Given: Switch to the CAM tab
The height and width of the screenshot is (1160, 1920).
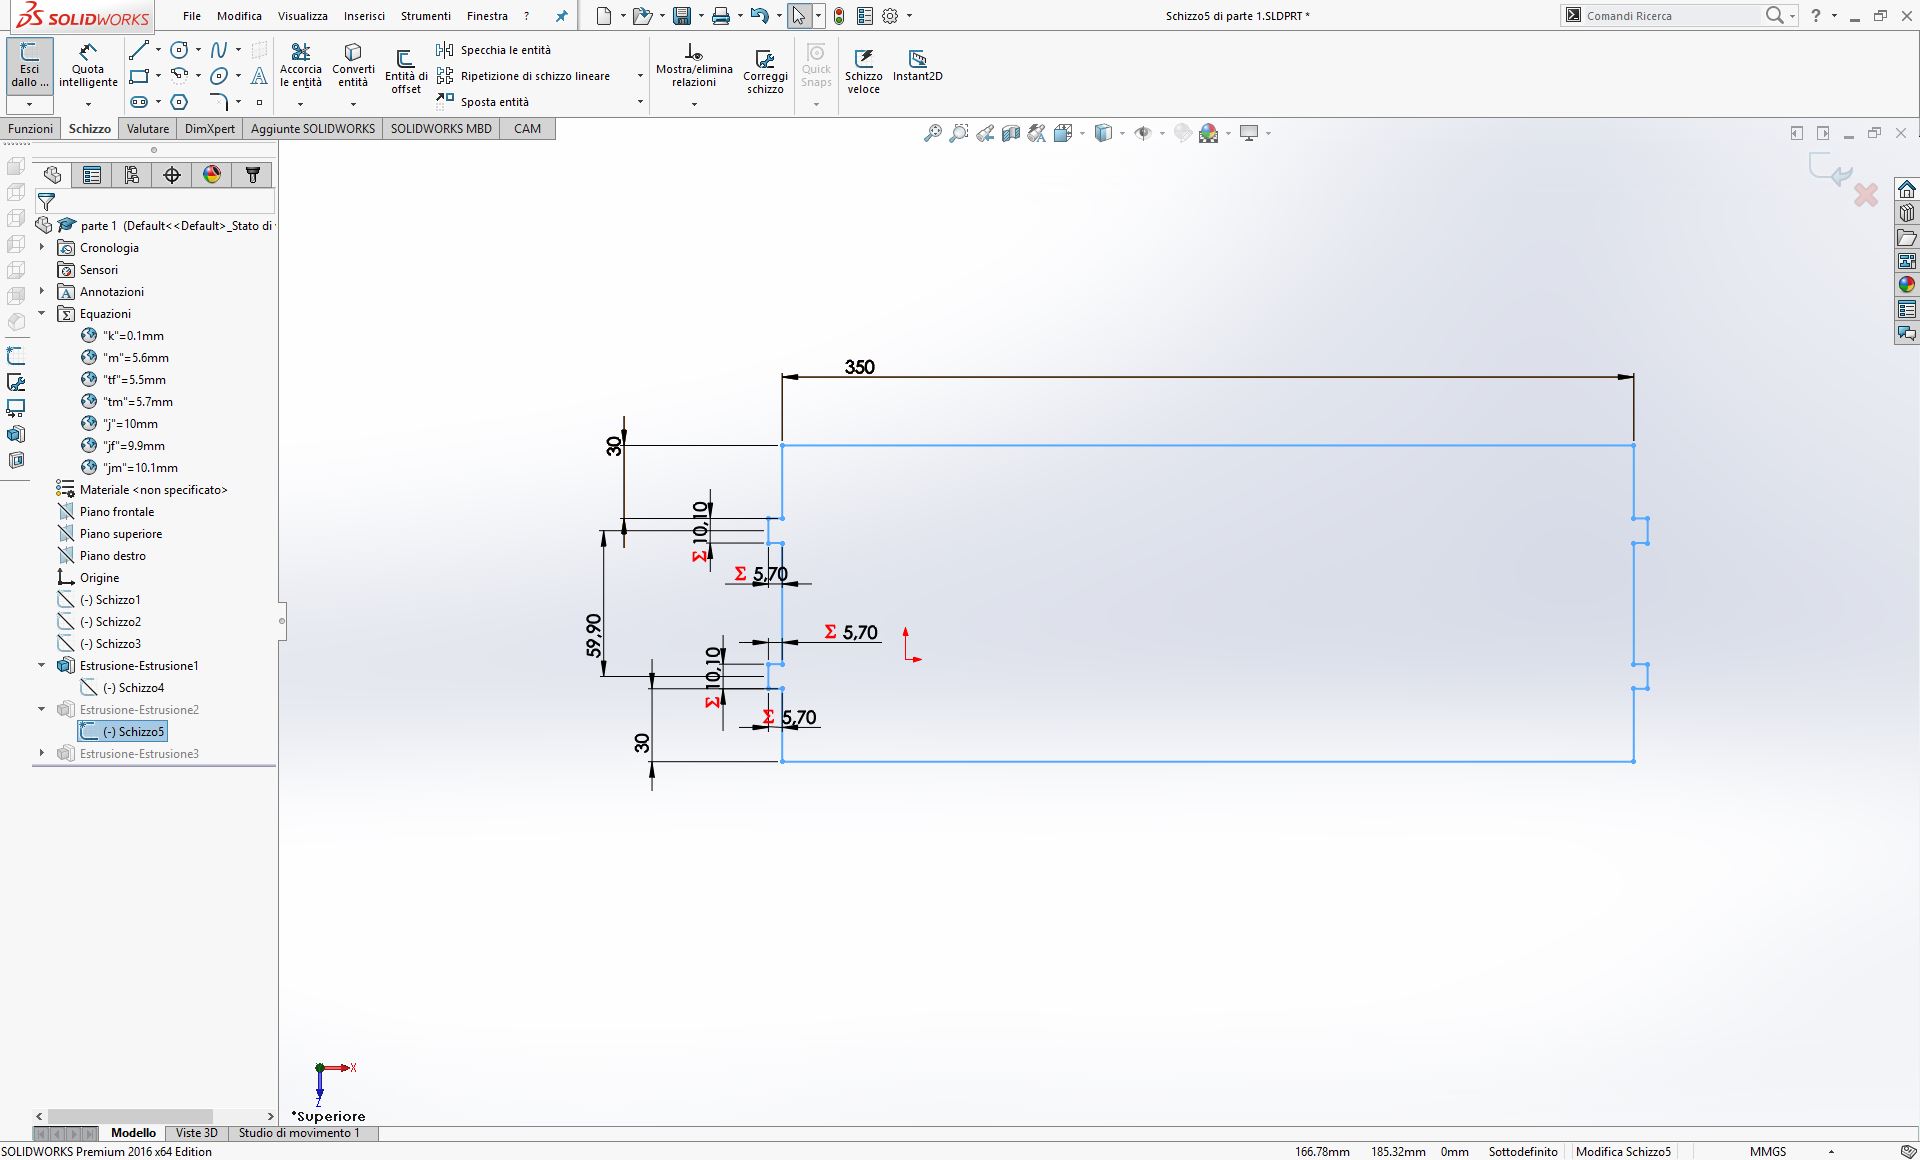Looking at the screenshot, I should (x=527, y=129).
